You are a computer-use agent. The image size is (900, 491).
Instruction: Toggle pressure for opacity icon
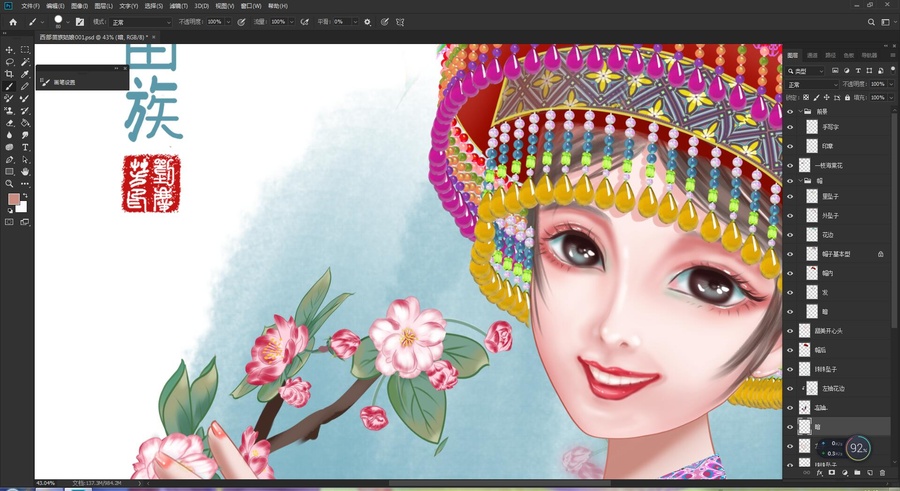[242, 22]
